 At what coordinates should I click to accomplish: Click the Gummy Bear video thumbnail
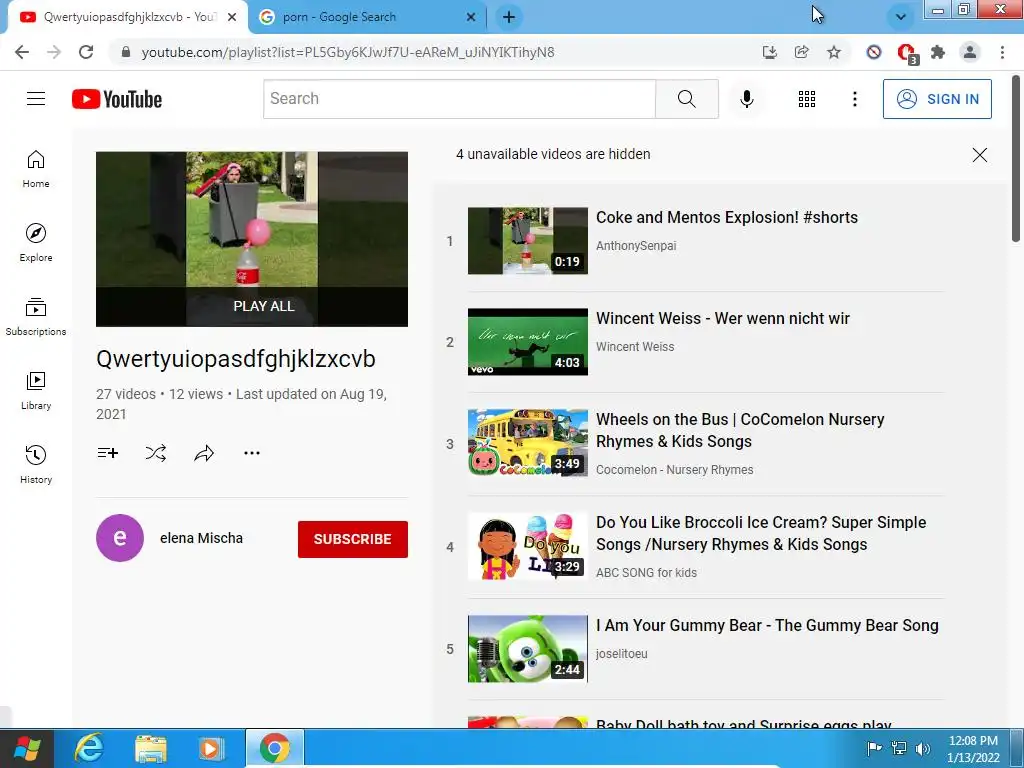pyautogui.click(x=528, y=649)
